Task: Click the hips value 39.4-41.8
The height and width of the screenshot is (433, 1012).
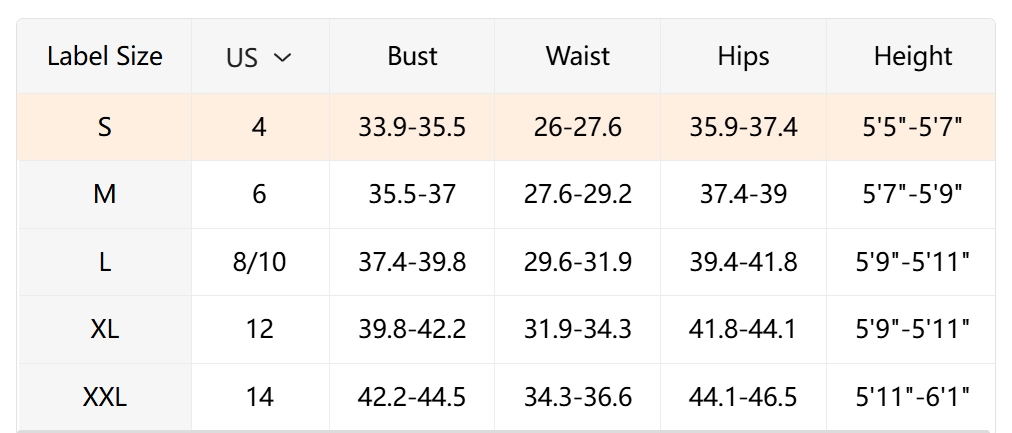Action: (x=743, y=262)
